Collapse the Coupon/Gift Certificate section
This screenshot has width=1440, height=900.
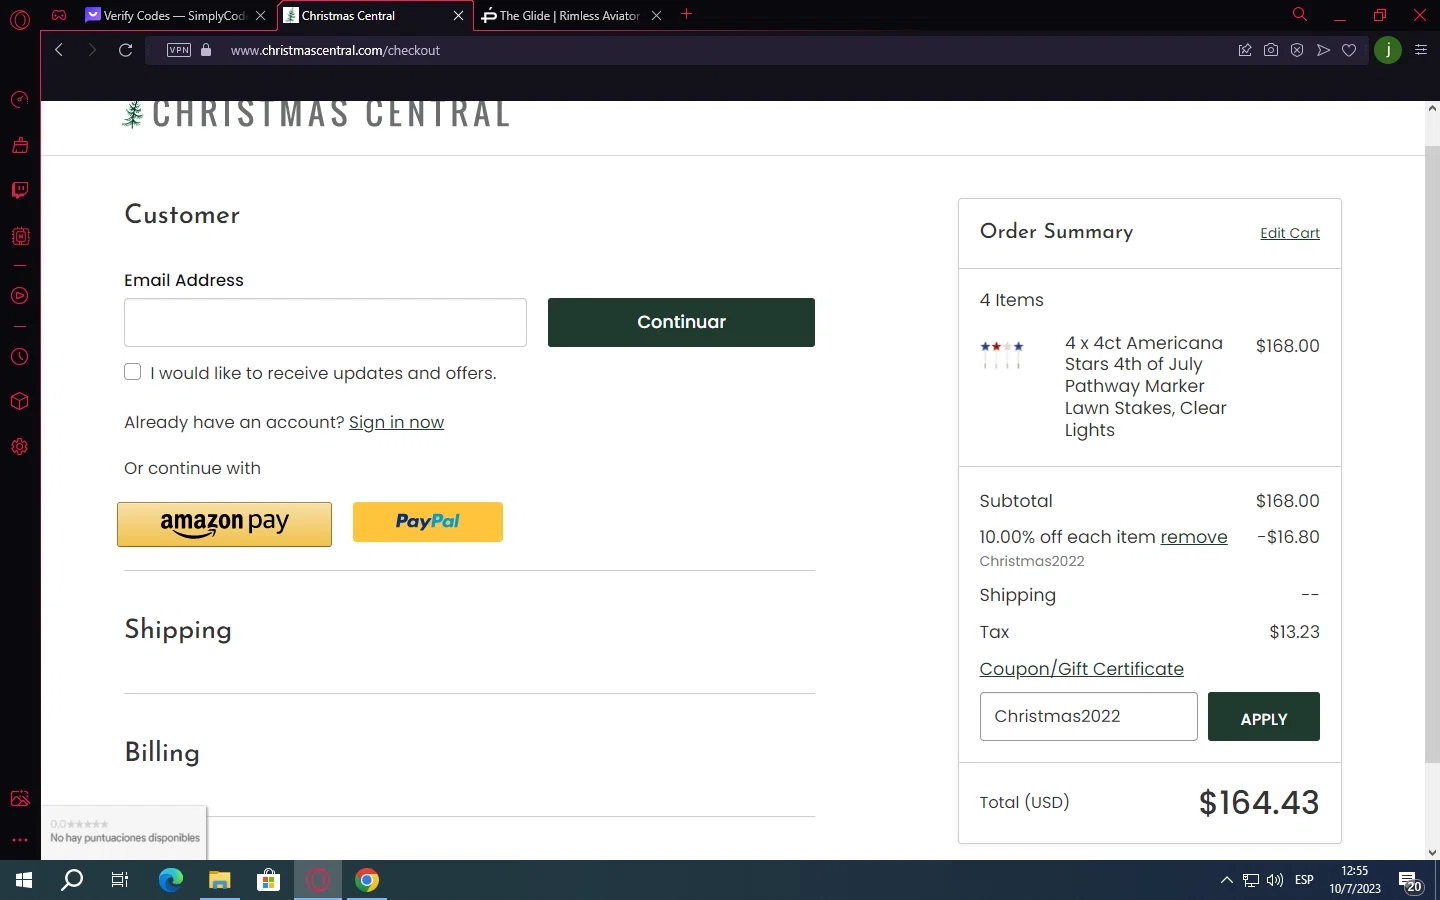1081,669
